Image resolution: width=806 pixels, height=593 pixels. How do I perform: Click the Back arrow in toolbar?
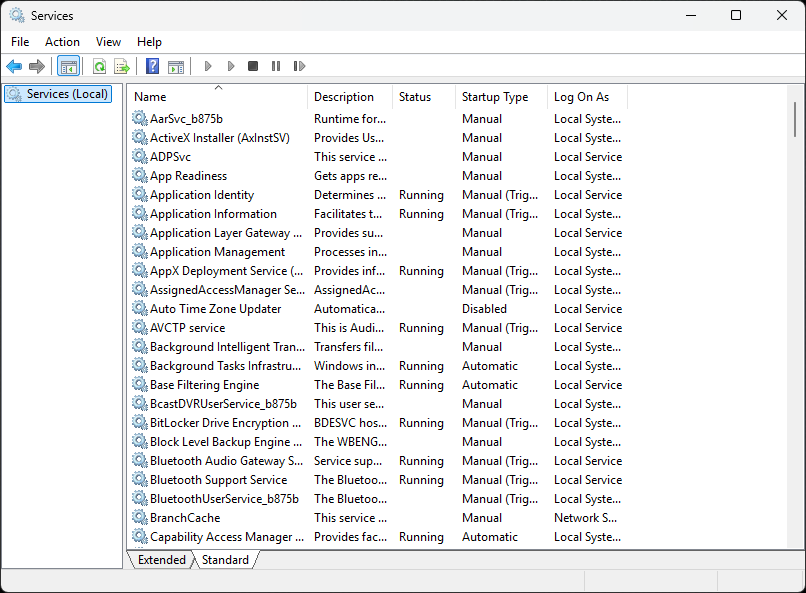coord(14,67)
